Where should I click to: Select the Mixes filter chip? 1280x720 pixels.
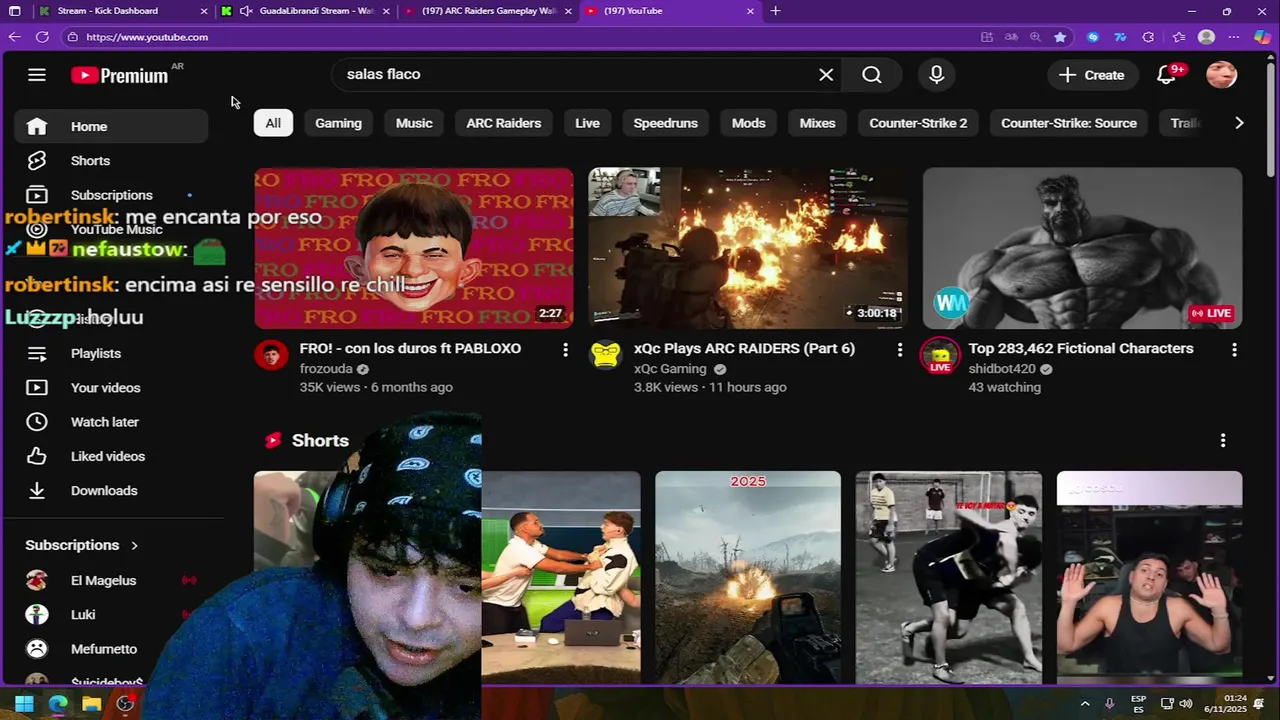(817, 123)
